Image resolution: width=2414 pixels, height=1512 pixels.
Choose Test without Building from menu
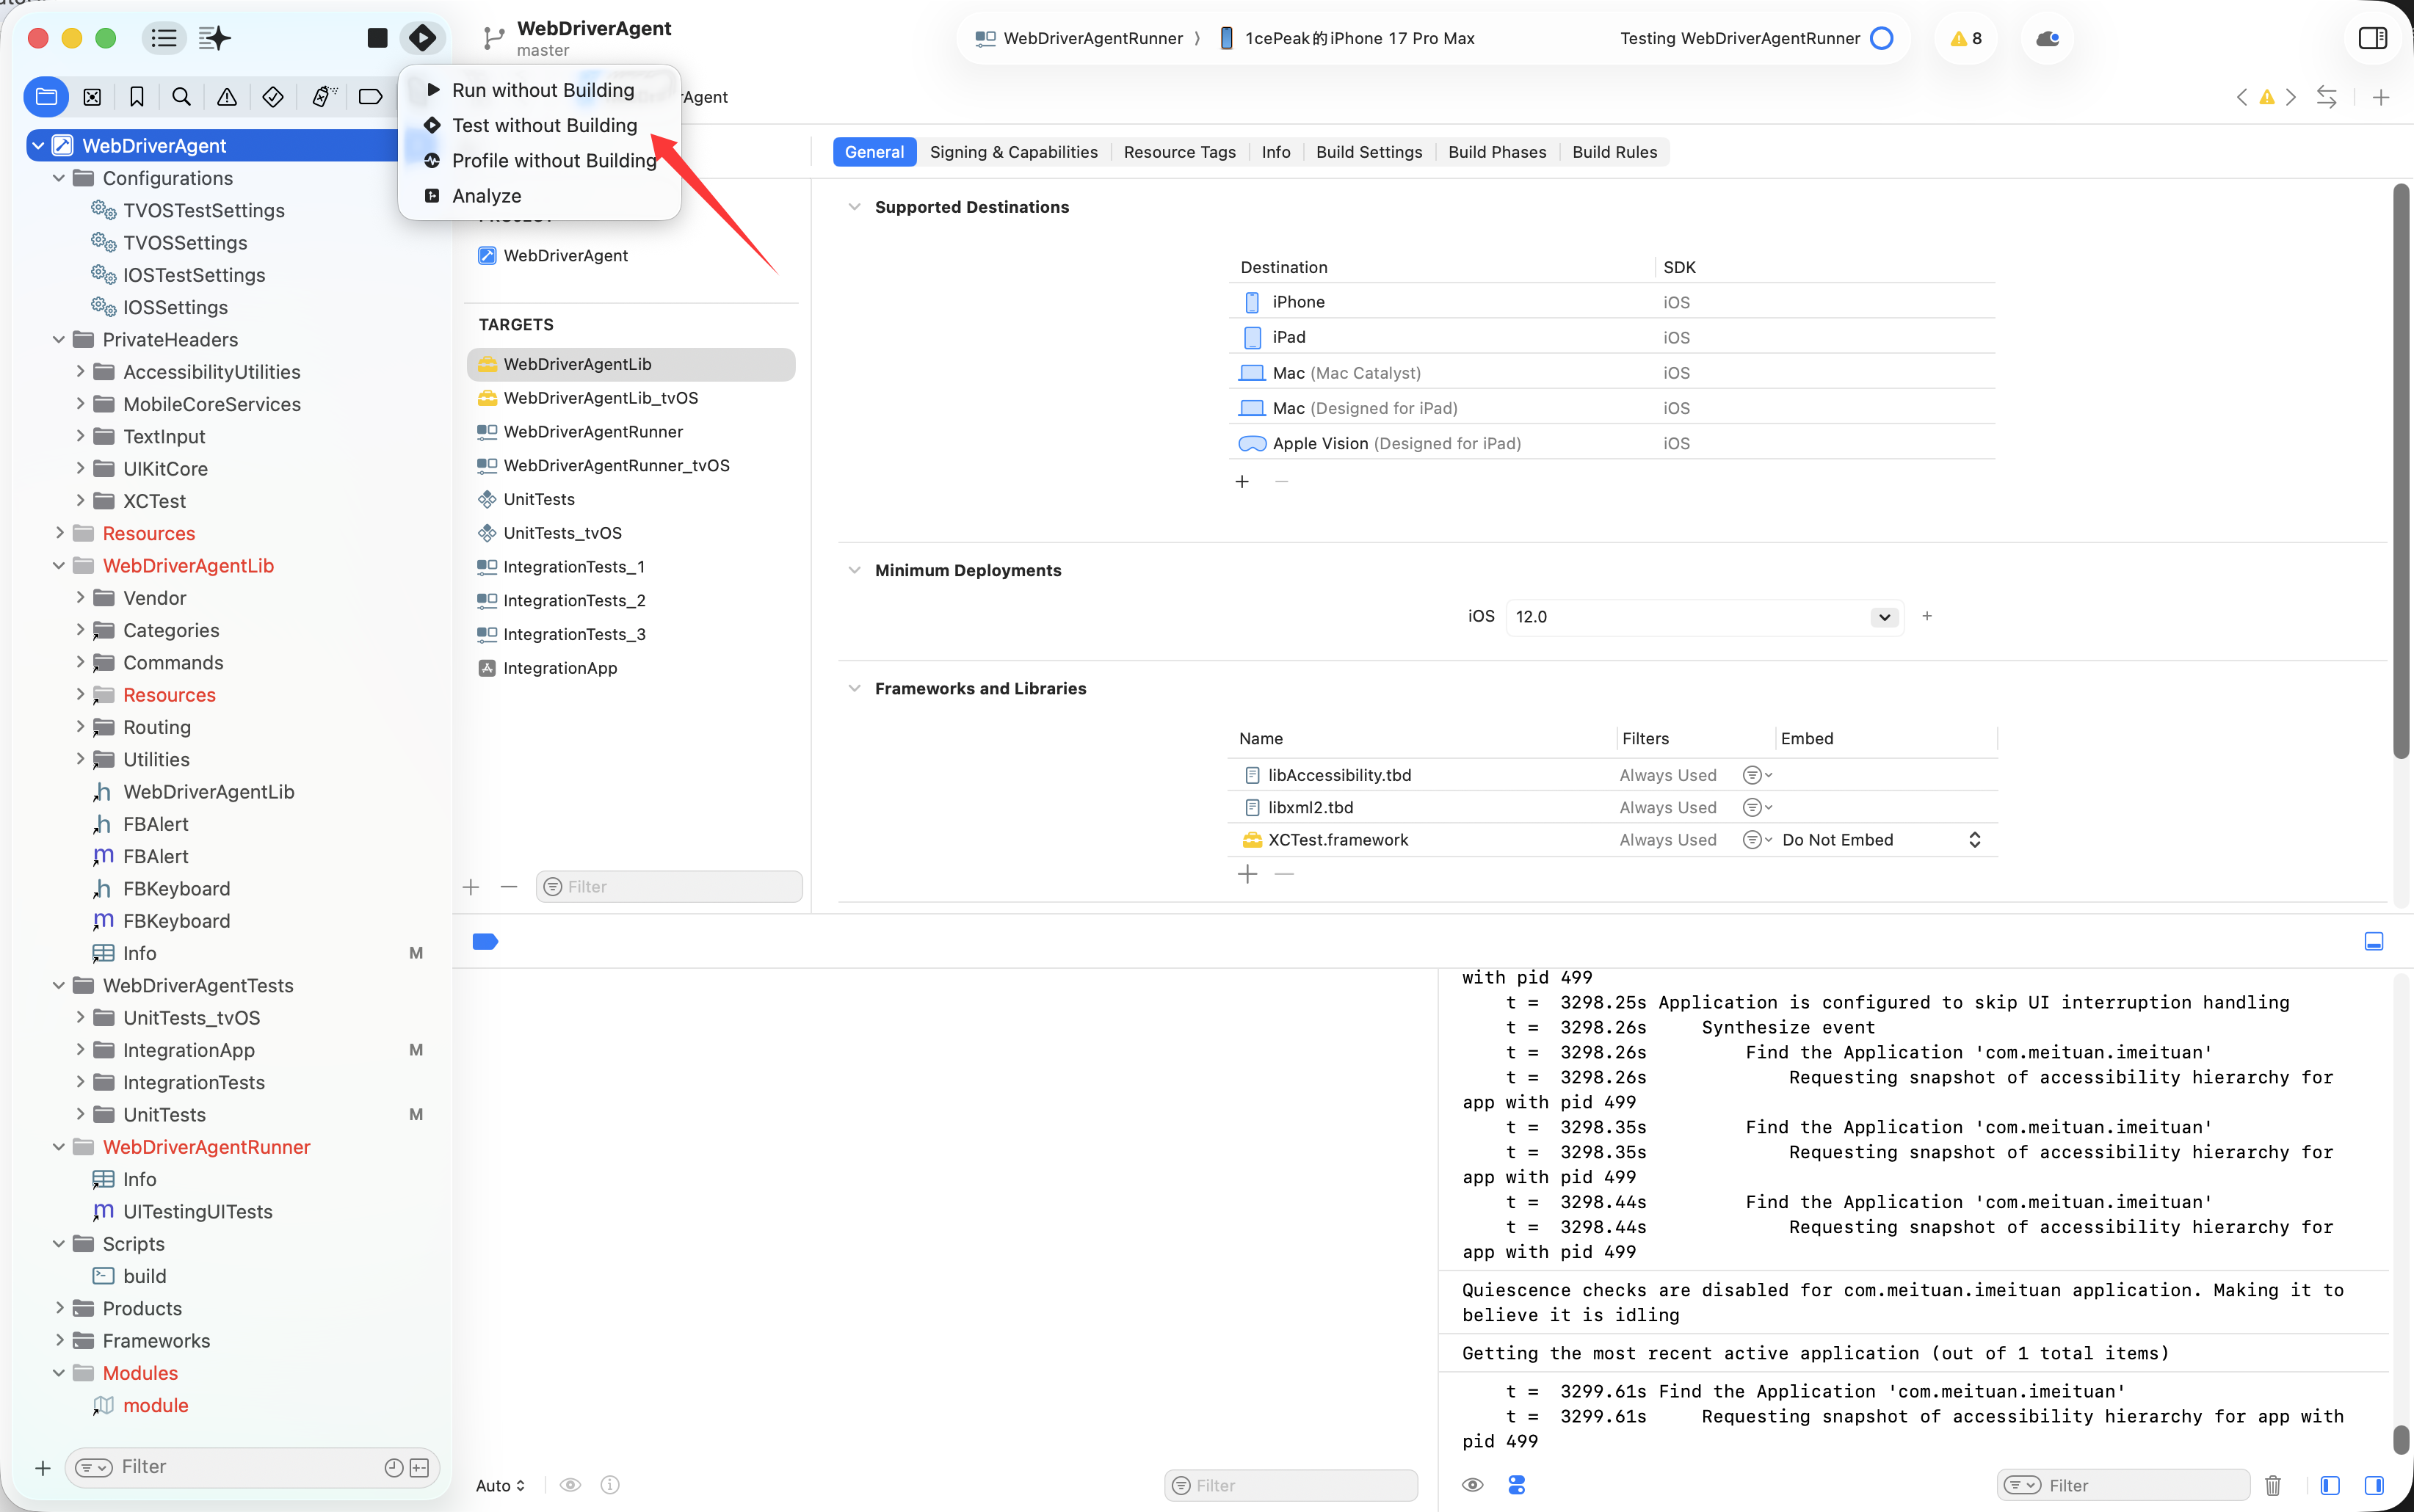pos(544,125)
